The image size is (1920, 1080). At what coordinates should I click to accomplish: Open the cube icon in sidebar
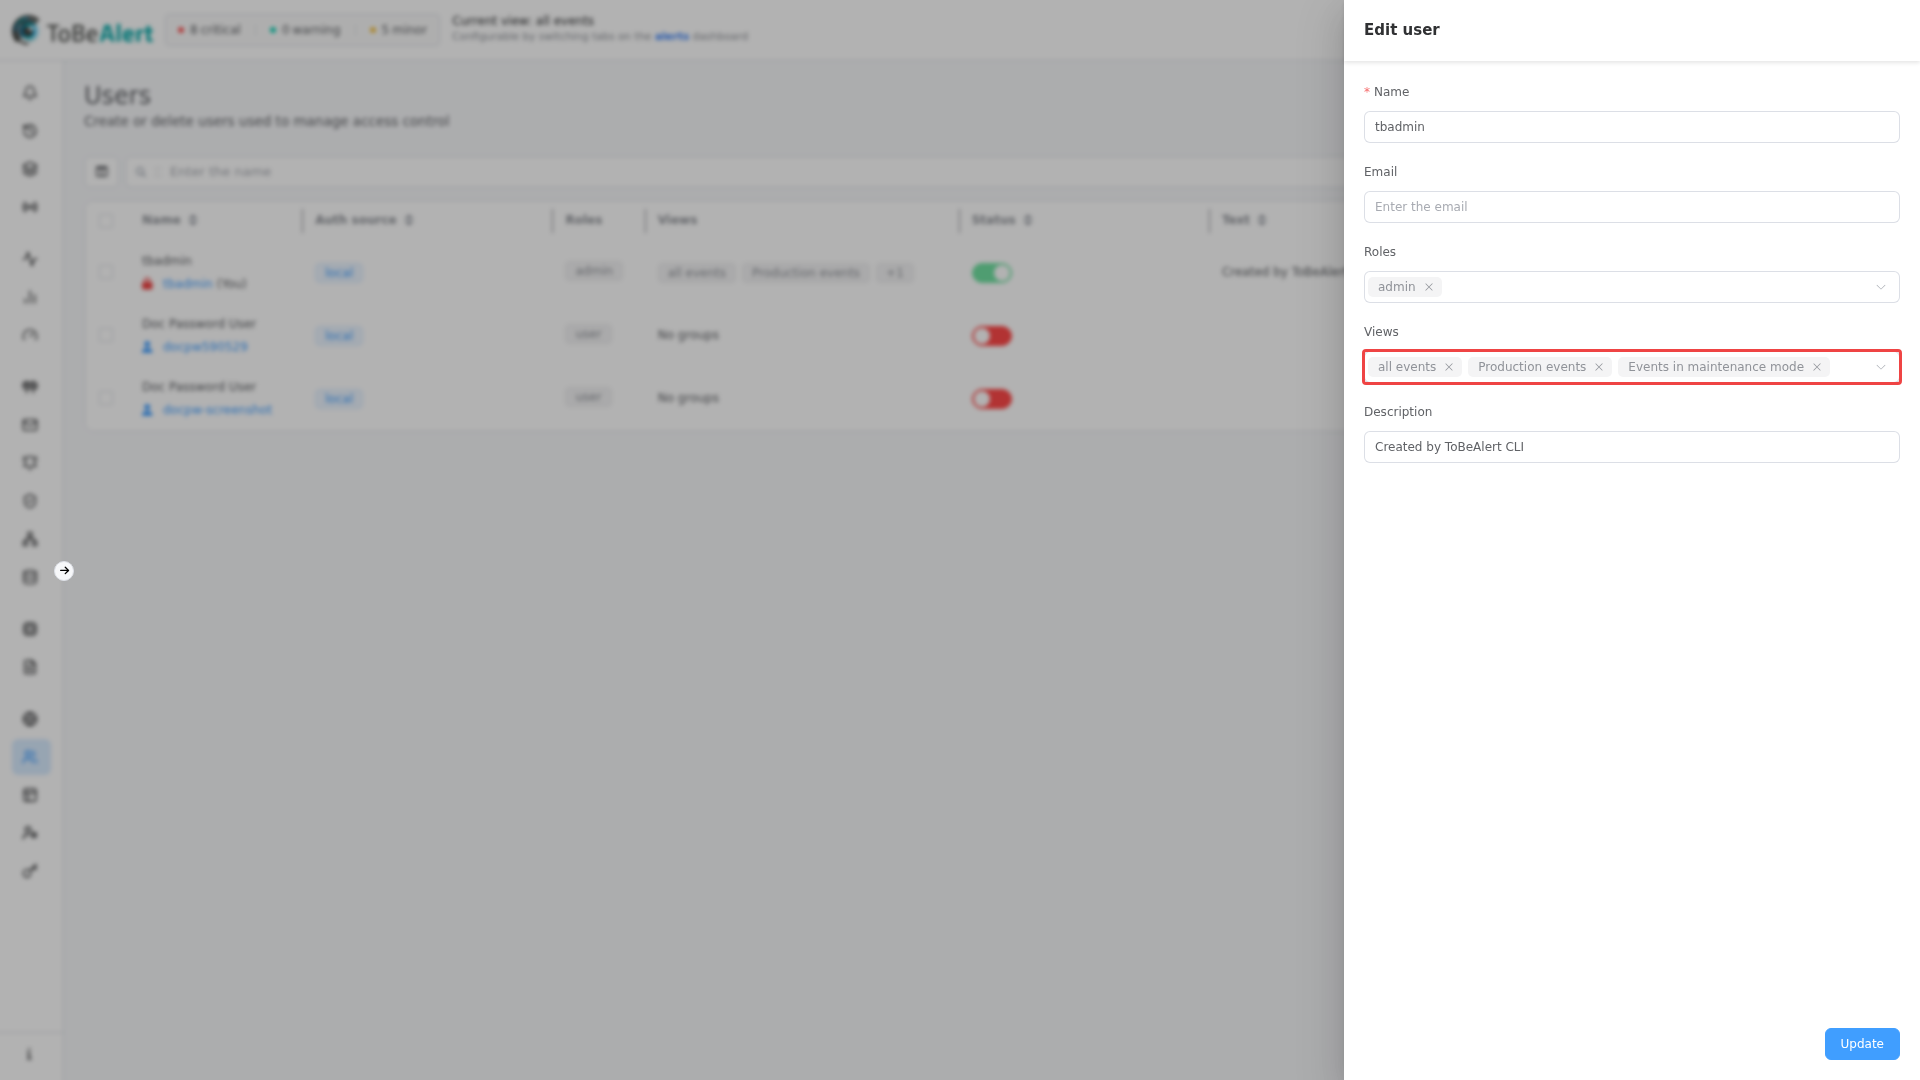[x=30, y=169]
